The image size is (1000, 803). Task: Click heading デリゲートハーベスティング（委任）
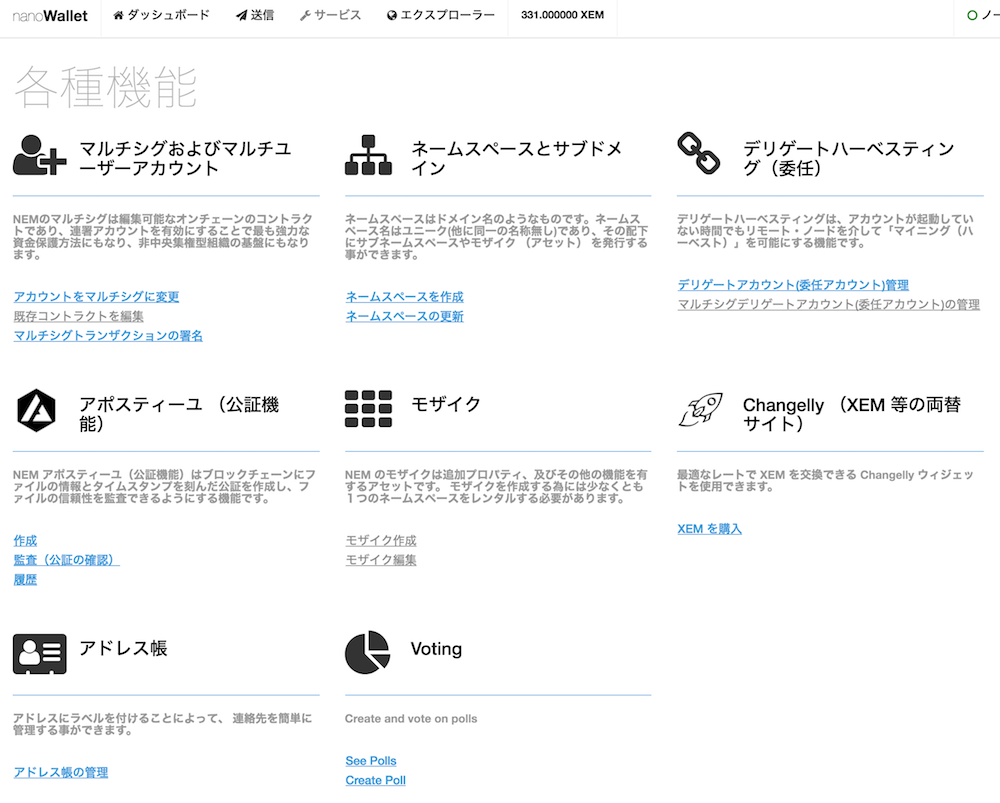(x=849, y=158)
